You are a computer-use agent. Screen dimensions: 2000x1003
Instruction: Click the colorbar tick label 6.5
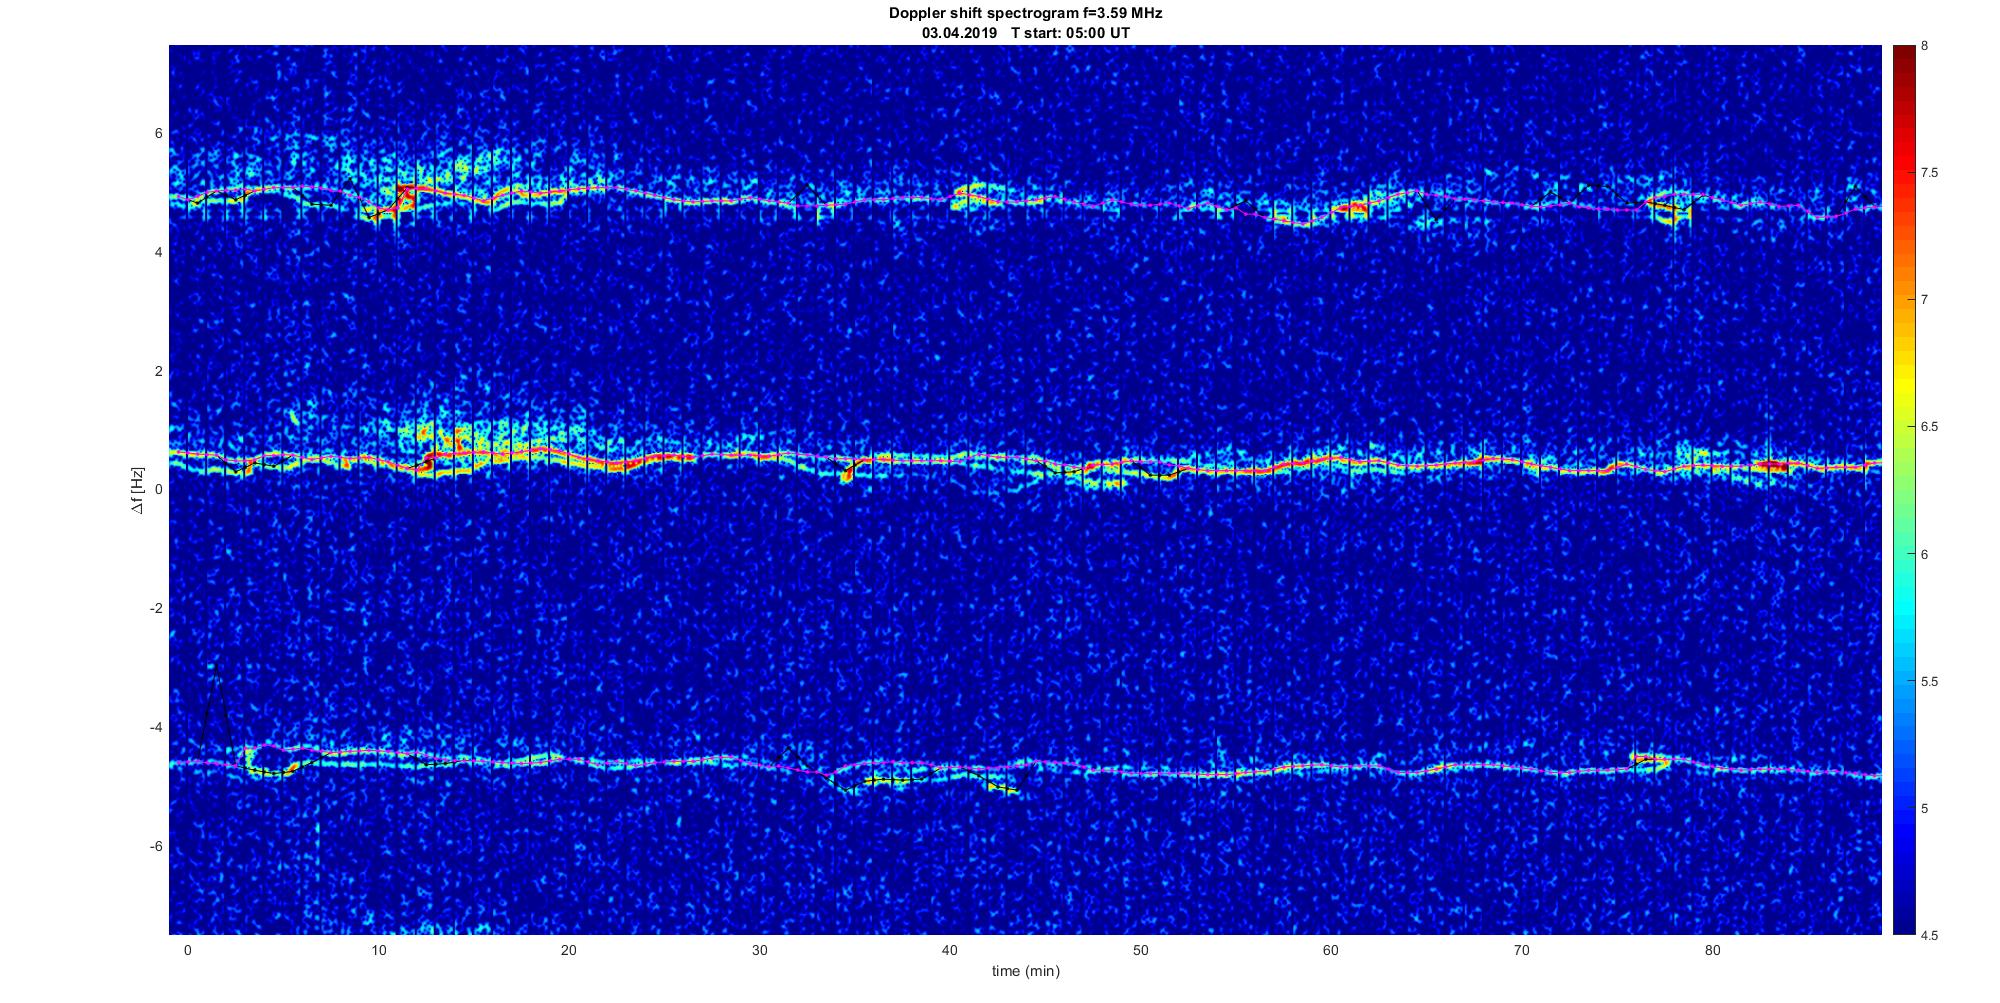[x=1930, y=427]
